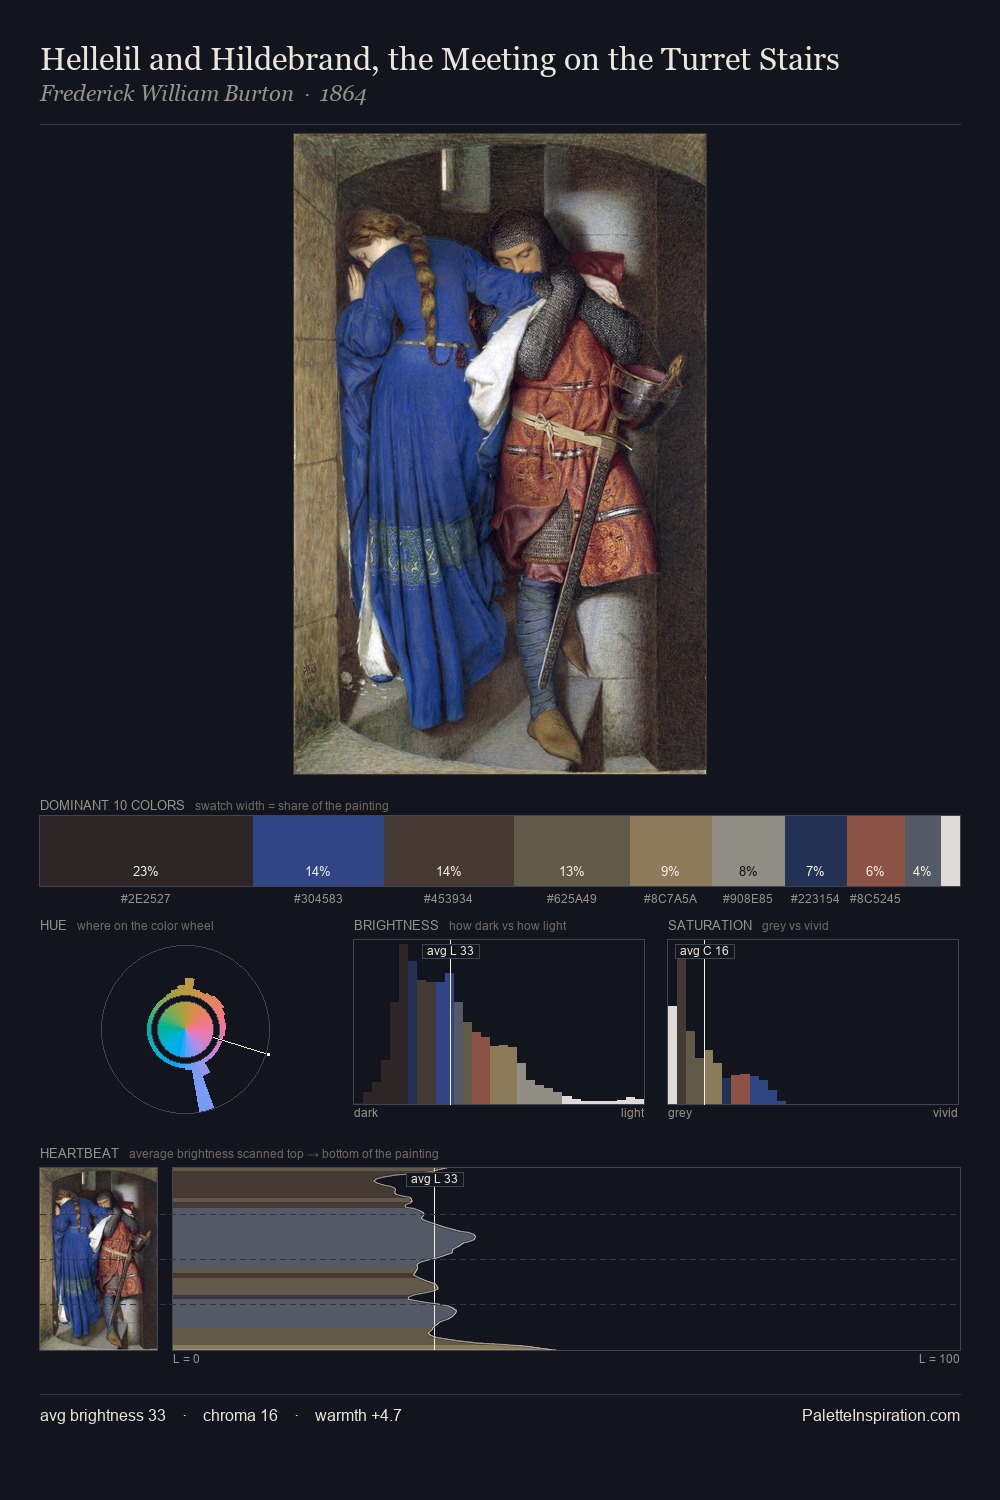Click the 'avg brightness 33' footer stat
Image resolution: width=1000 pixels, height=1500 pixels.
(103, 1416)
